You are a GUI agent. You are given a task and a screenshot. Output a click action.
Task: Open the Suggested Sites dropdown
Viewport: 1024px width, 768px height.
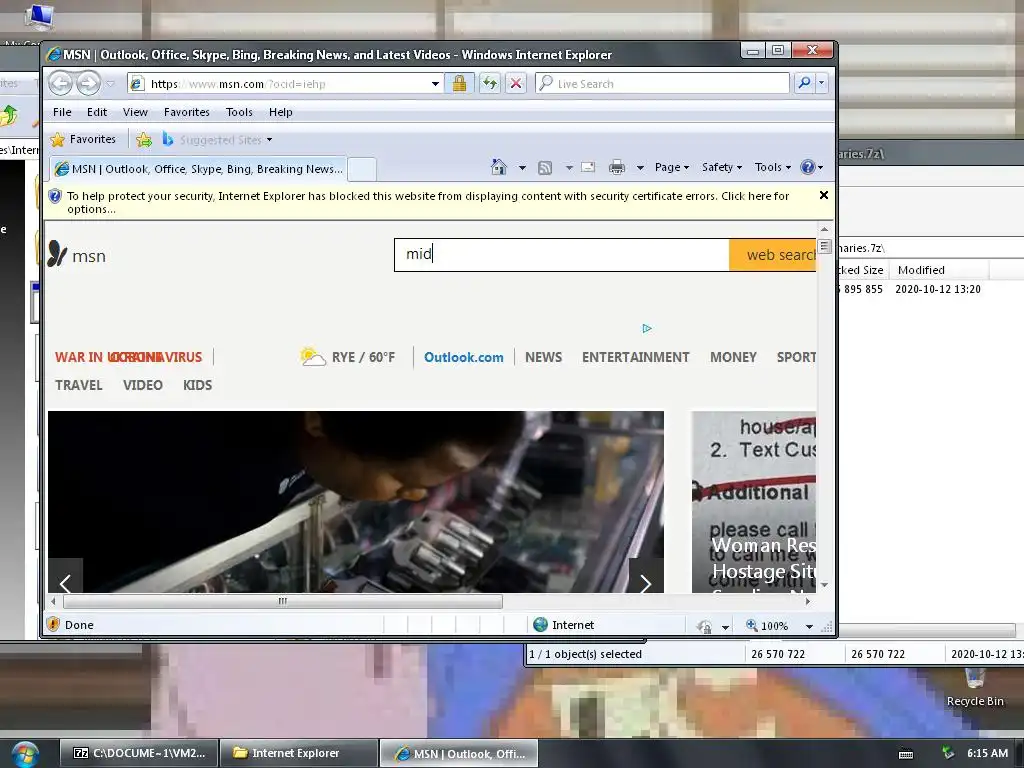point(217,139)
